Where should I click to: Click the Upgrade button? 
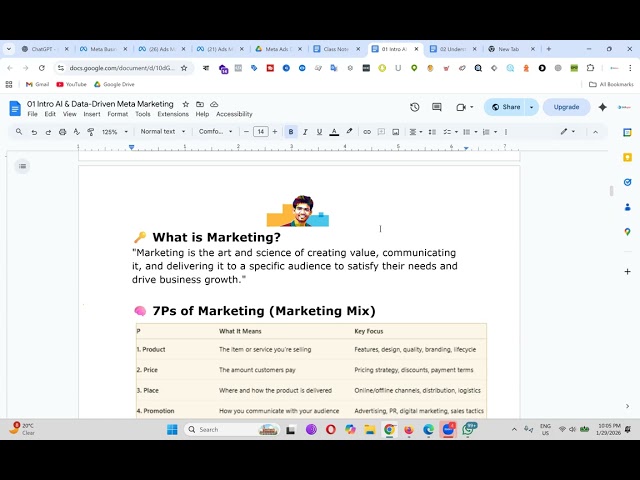(566, 107)
